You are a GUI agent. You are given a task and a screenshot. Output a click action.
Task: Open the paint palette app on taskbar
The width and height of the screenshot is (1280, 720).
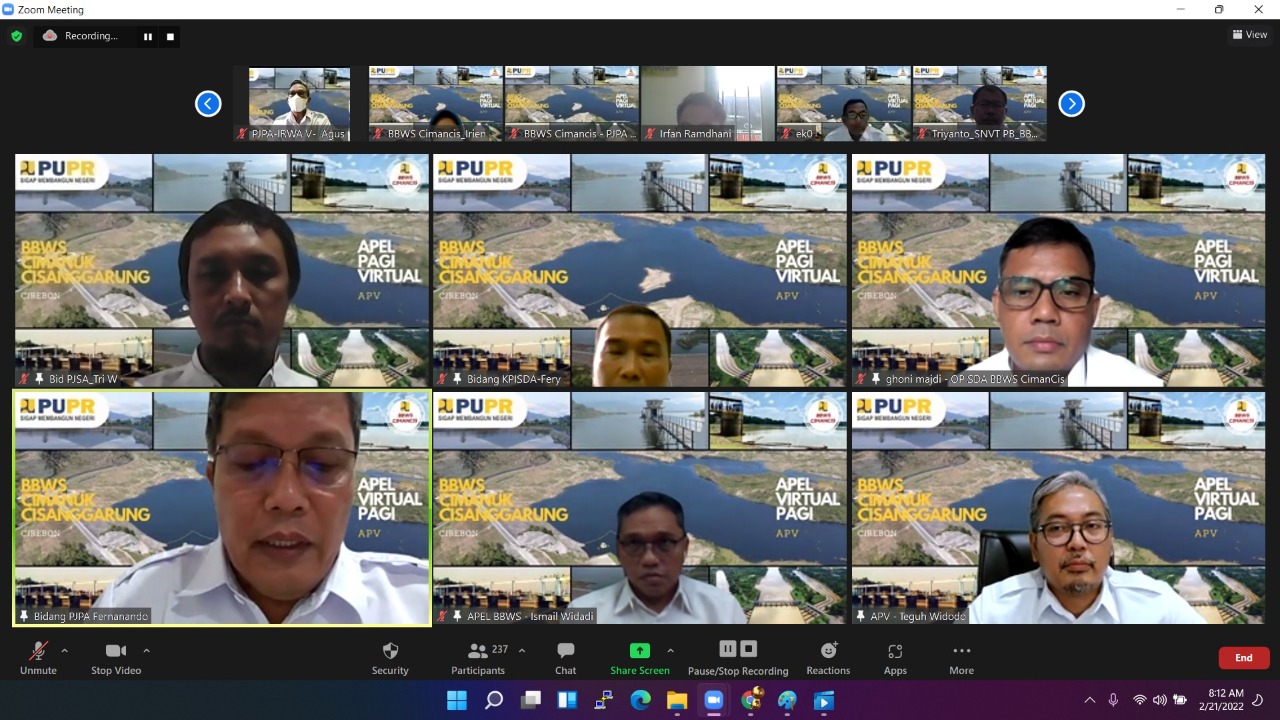[x=787, y=700]
